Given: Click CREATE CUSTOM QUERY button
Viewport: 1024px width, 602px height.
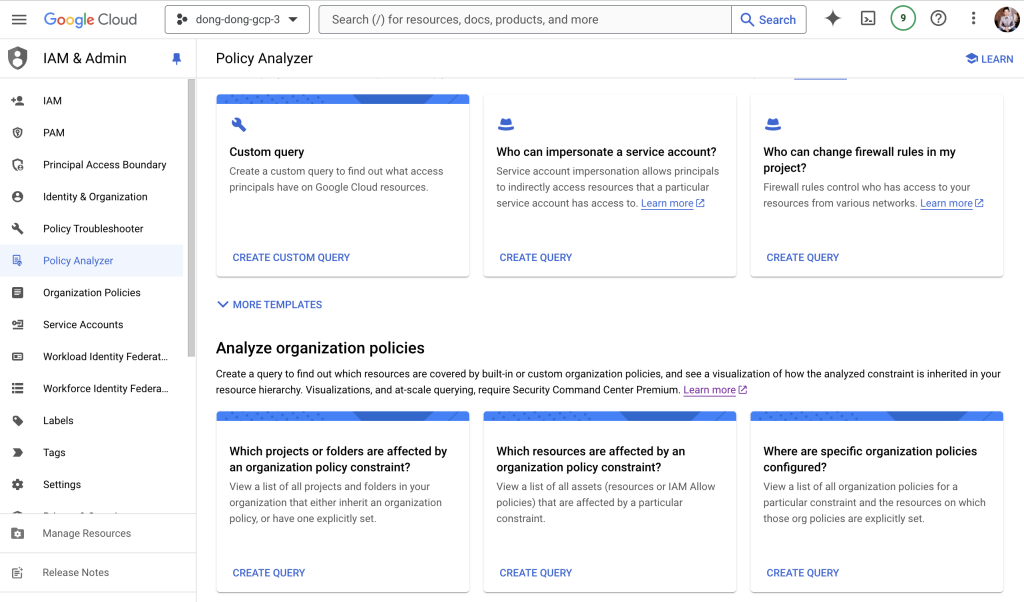Looking at the screenshot, I should click(291, 257).
